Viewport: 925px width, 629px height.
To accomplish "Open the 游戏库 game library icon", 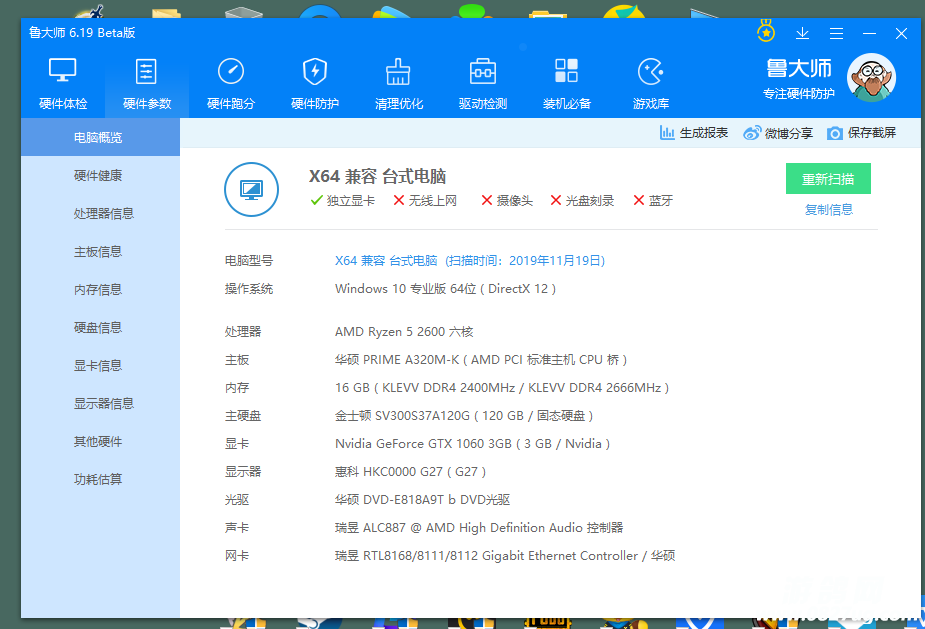I will pyautogui.click(x=650, y=72).
